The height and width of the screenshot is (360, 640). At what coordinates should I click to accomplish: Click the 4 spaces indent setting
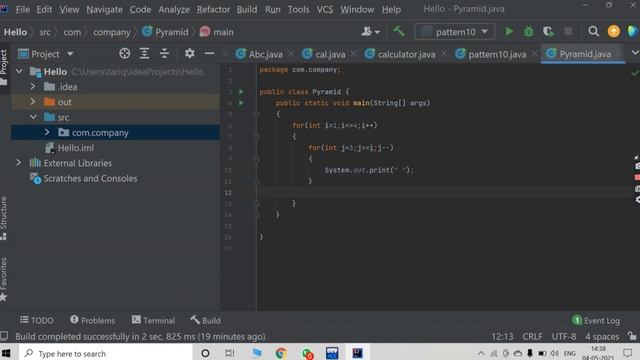click(x=602, y=337)
